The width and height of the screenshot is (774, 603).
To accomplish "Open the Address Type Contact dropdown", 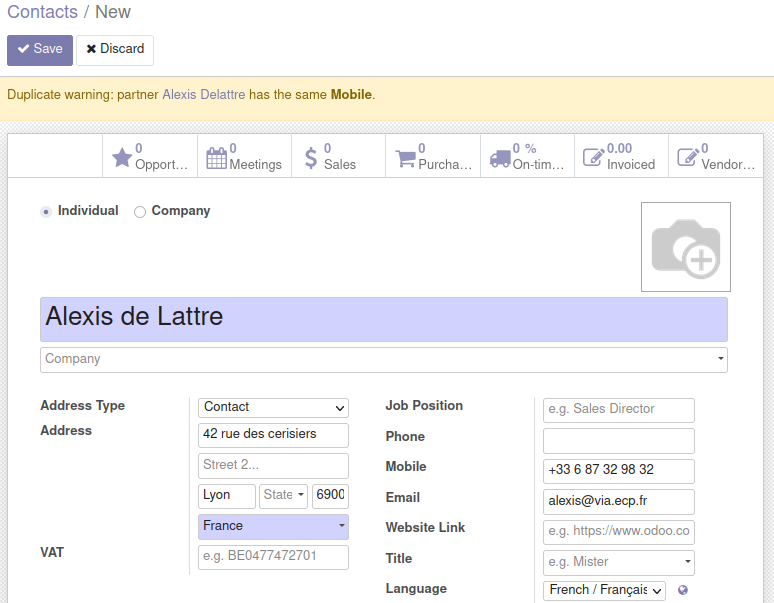I will (x=273, y=408).
